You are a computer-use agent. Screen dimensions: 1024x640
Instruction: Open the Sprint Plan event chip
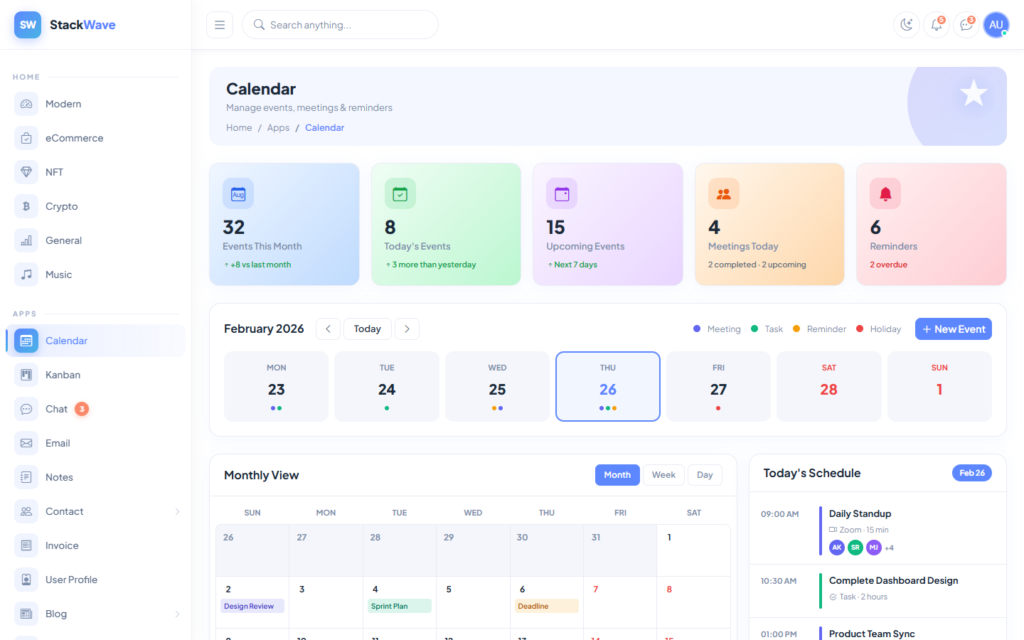(399, 606)
